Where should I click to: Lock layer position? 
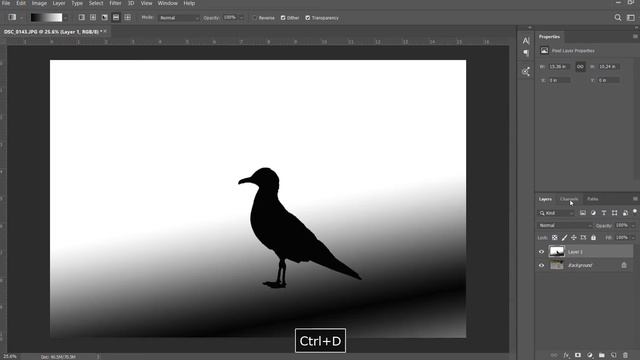coord(574,238)
